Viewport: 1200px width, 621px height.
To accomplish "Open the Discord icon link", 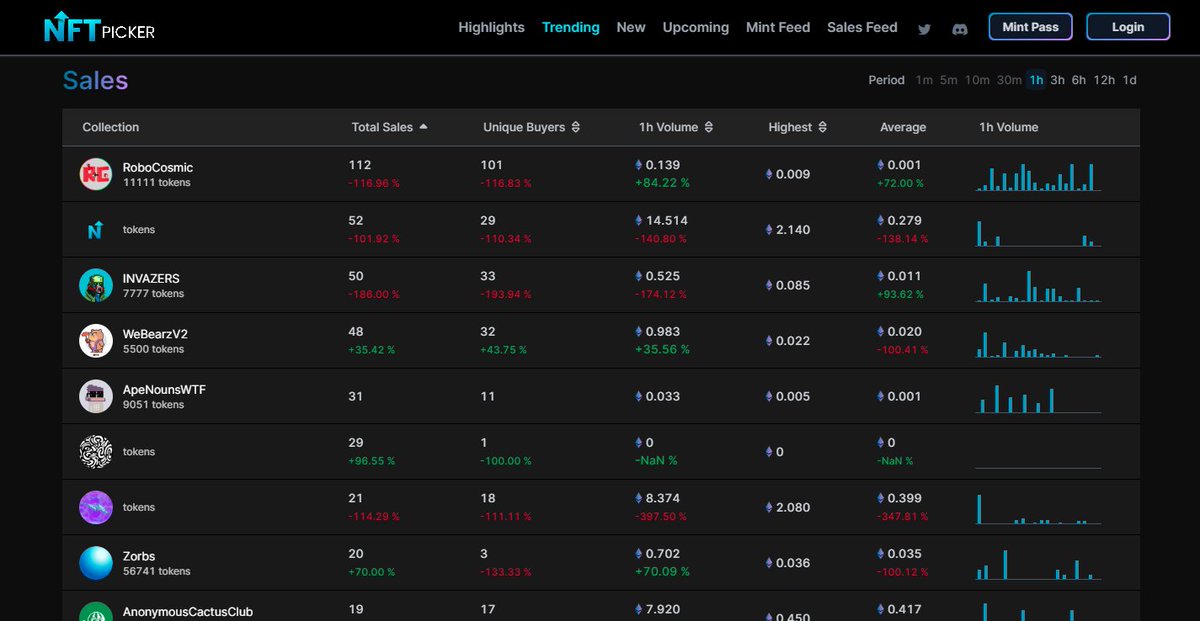I will pyautogui.click(x=960, y=29).
